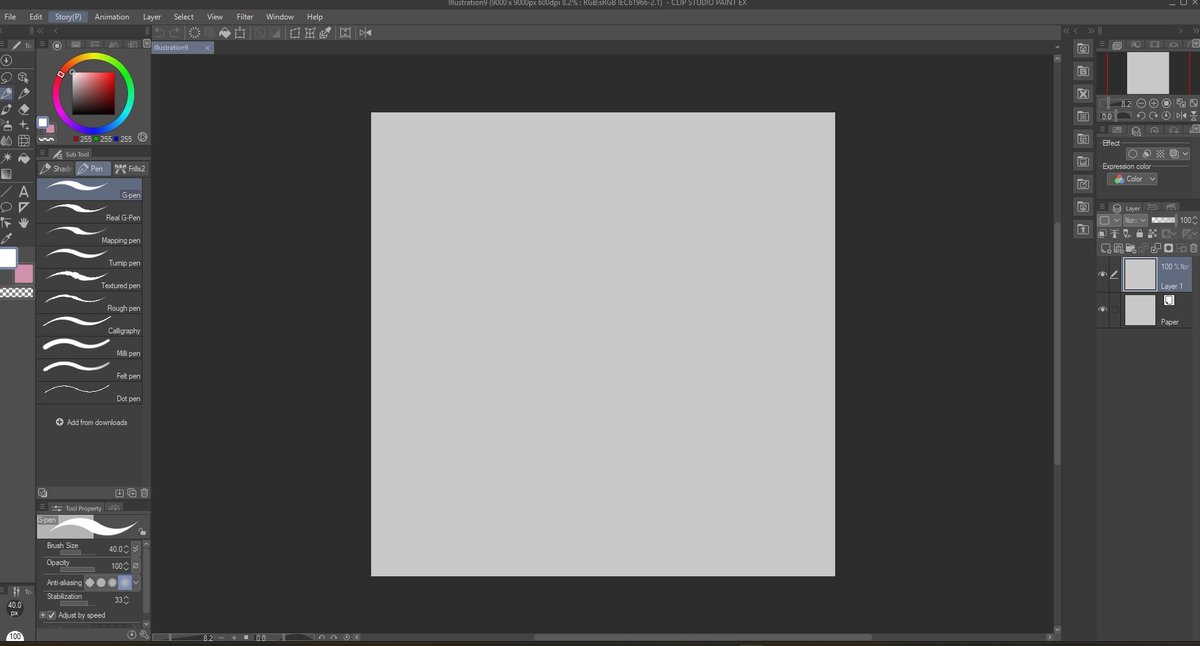Select the Hand move tool
Screen dimensions: 1200x646
pyautogui.click(x=24, y=223)
